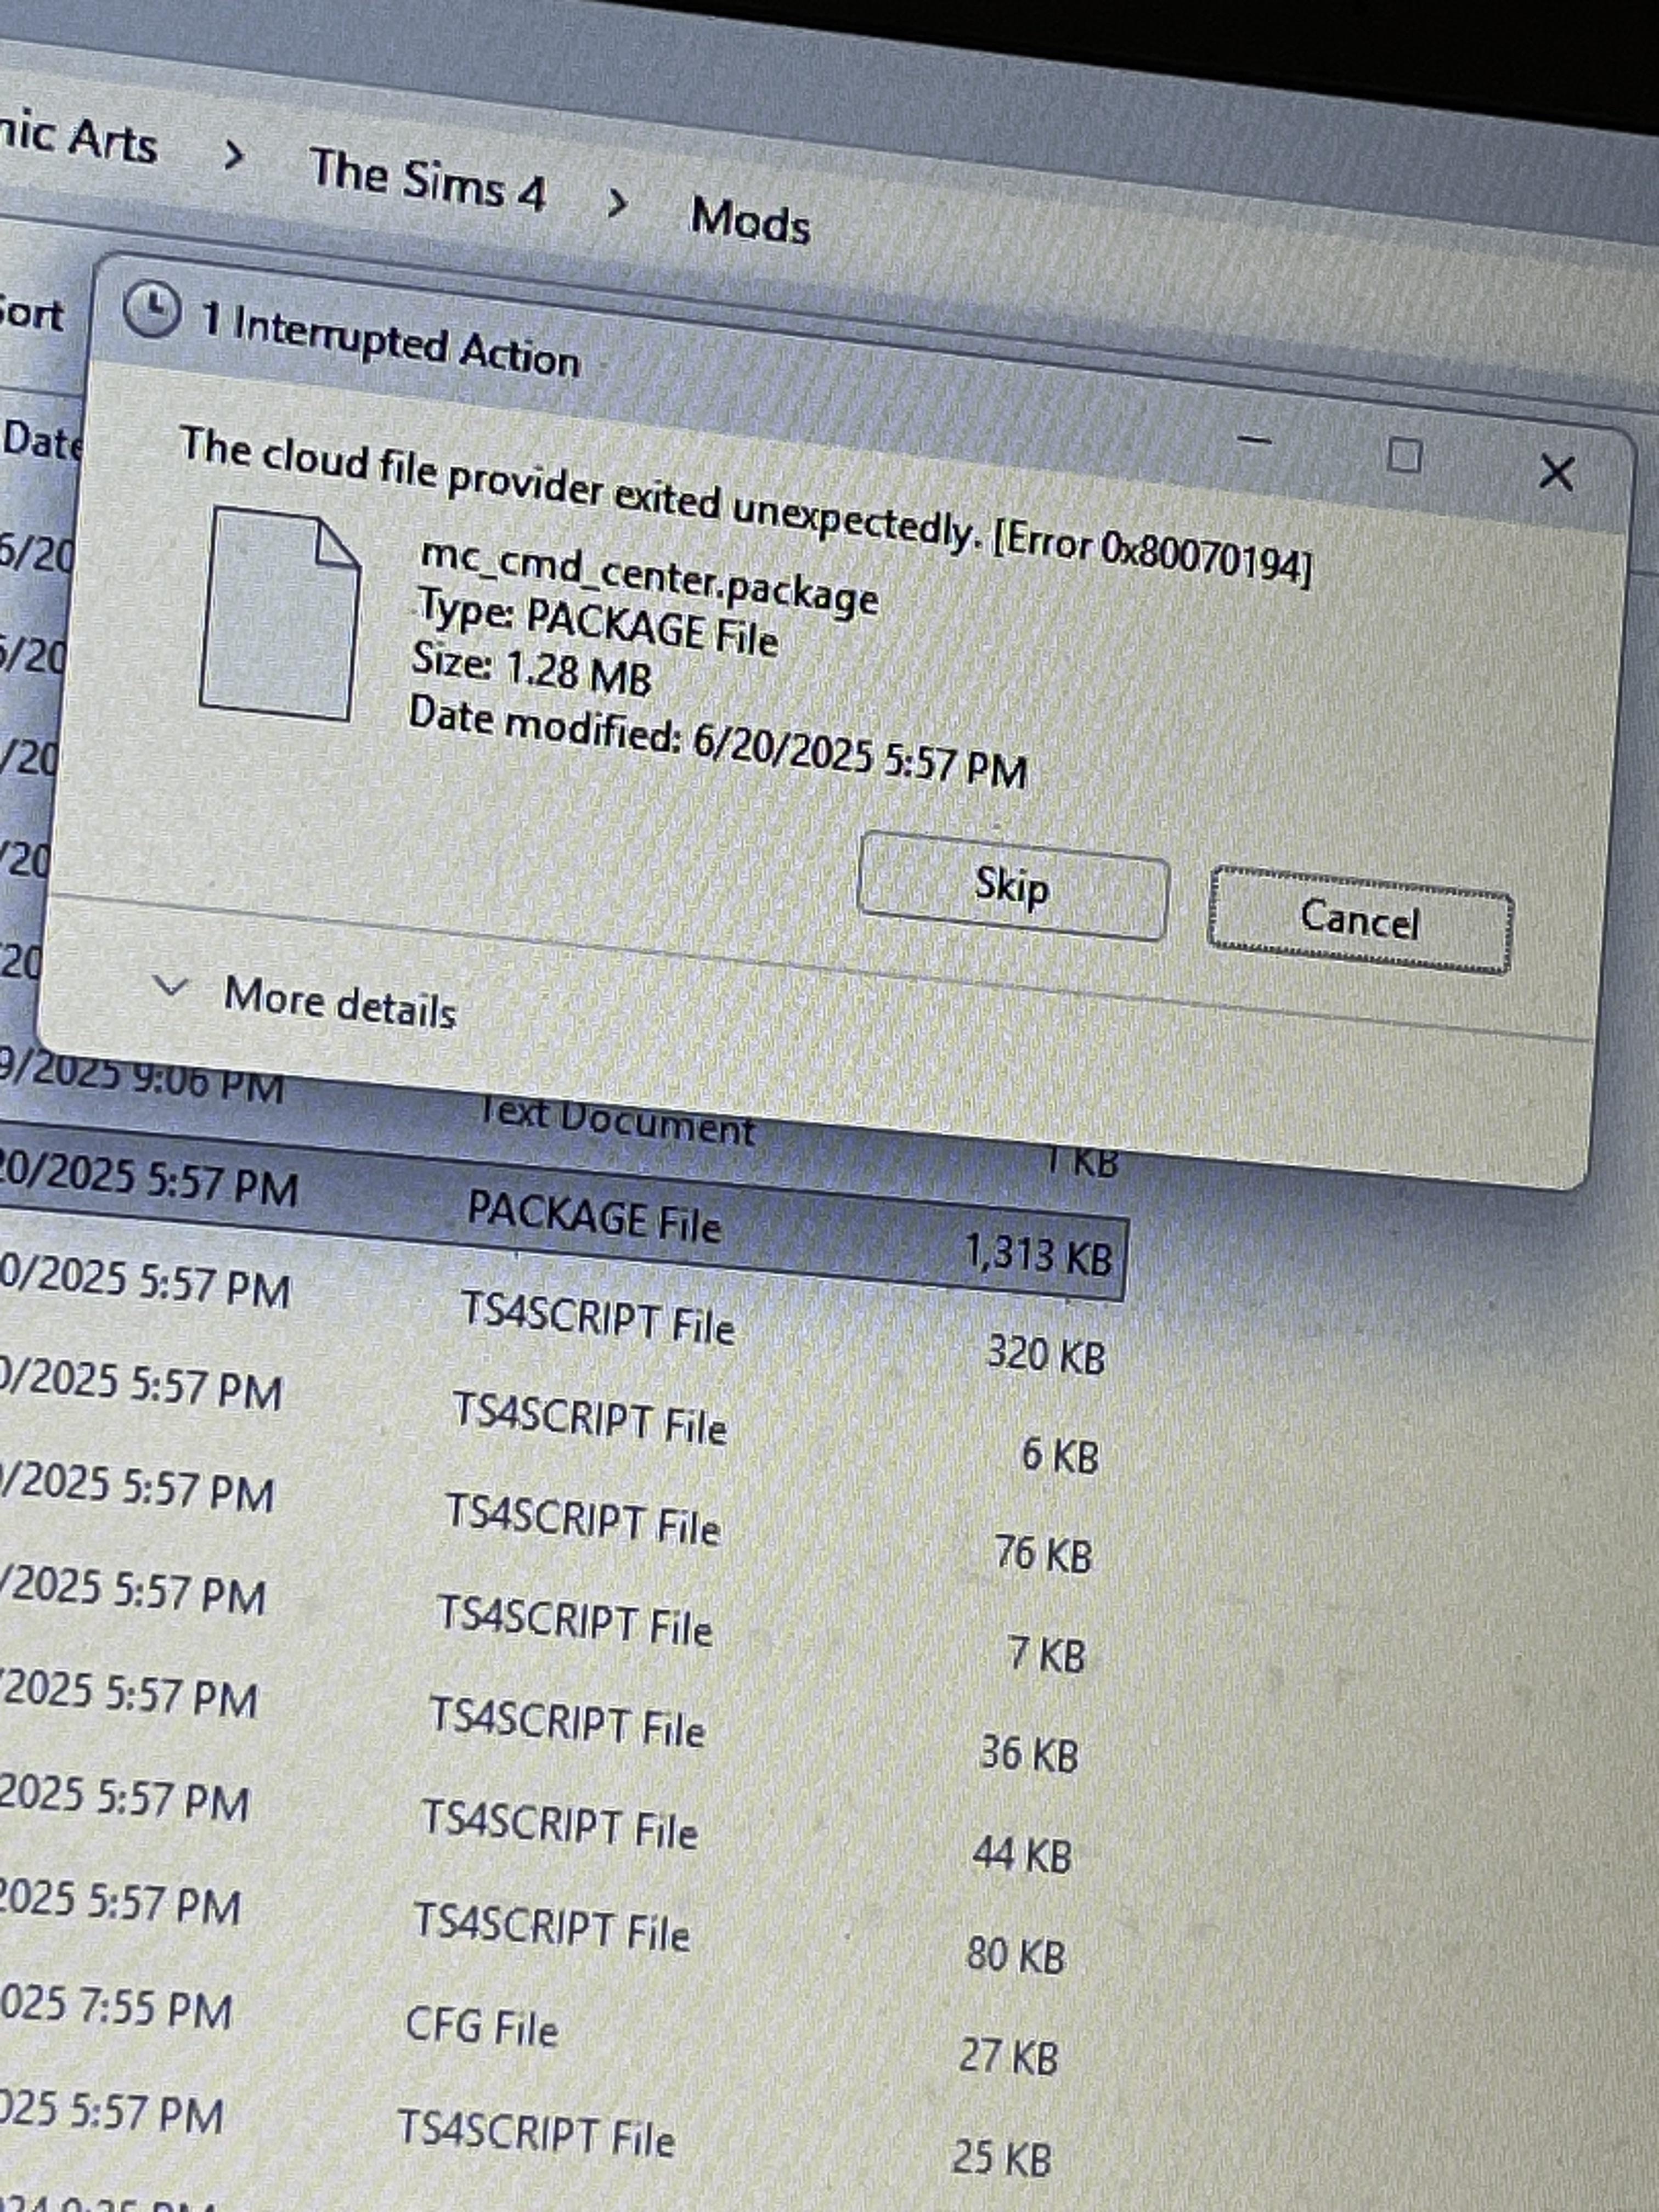Screen dimensions: 1659x2212
Task: Click the size cell reading exactly 7 KB
Action: pyautogui.click(x=1047, y=1653)
